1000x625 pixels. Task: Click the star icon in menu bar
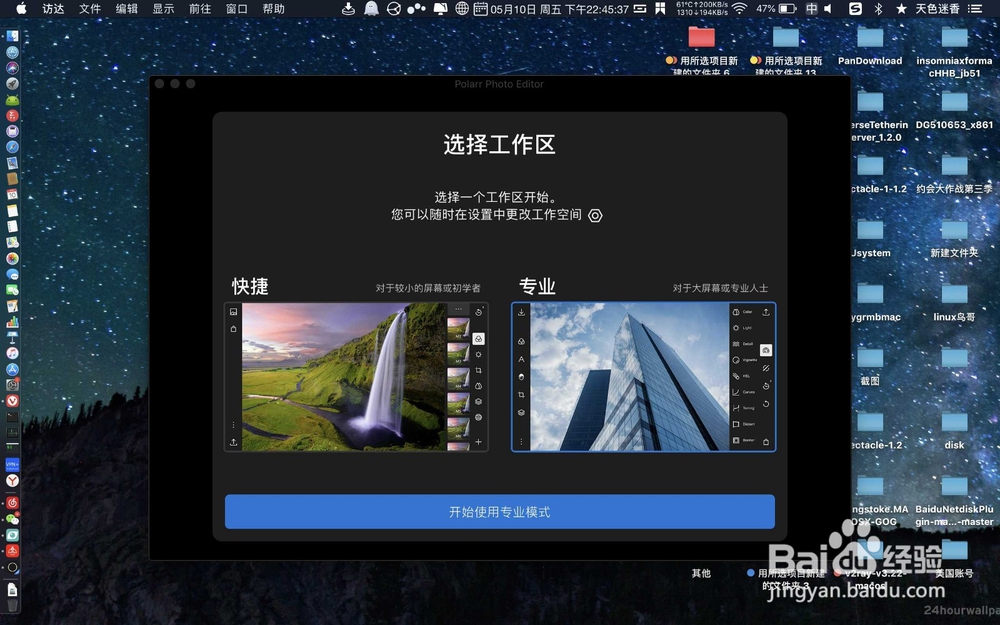point(901,8)
